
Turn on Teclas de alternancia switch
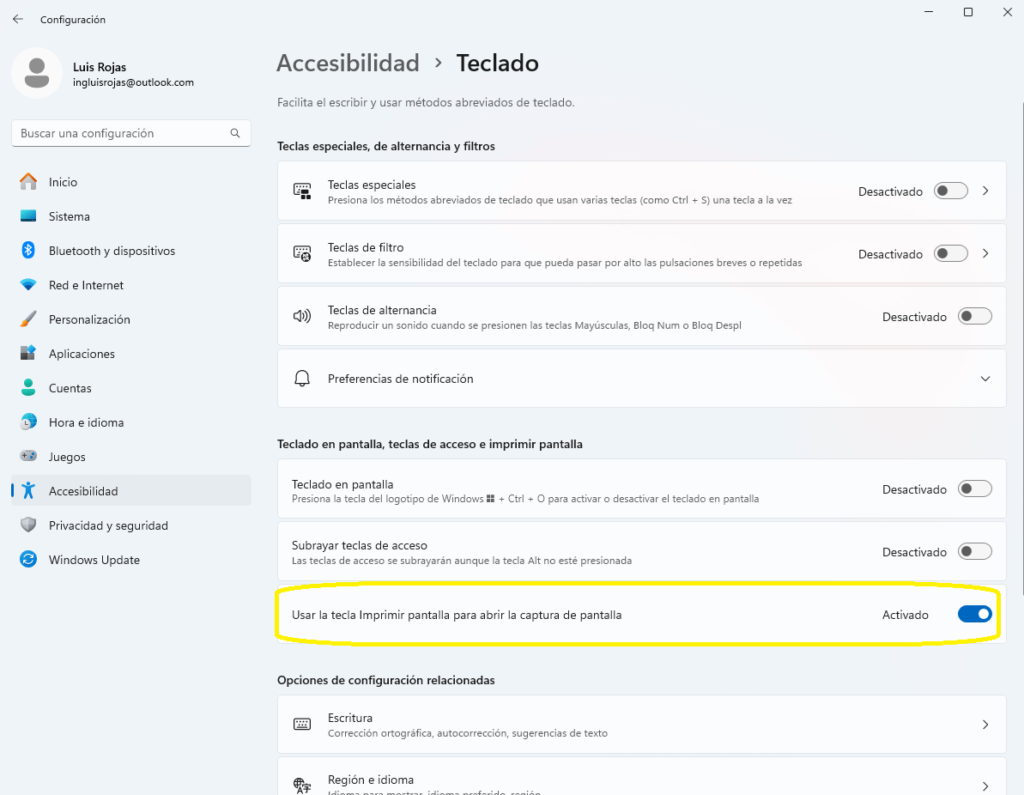click(974, 317)
